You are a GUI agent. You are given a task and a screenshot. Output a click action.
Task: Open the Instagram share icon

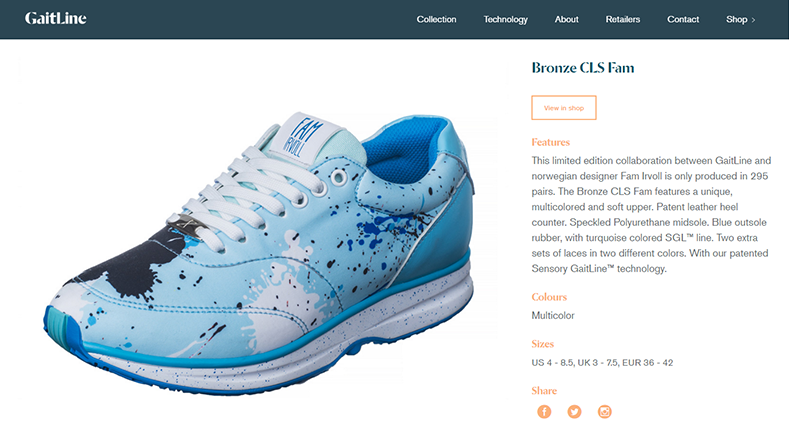coord(604,412)
